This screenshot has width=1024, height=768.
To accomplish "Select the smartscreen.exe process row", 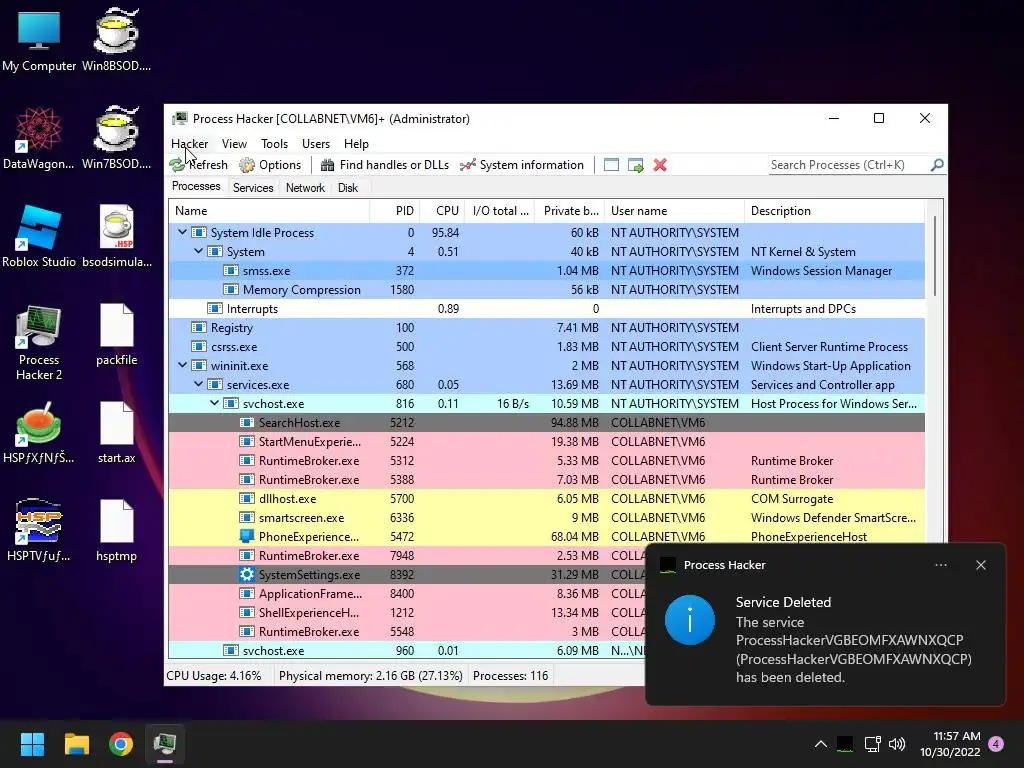I will pyautogui.click(x=547, y=517).
